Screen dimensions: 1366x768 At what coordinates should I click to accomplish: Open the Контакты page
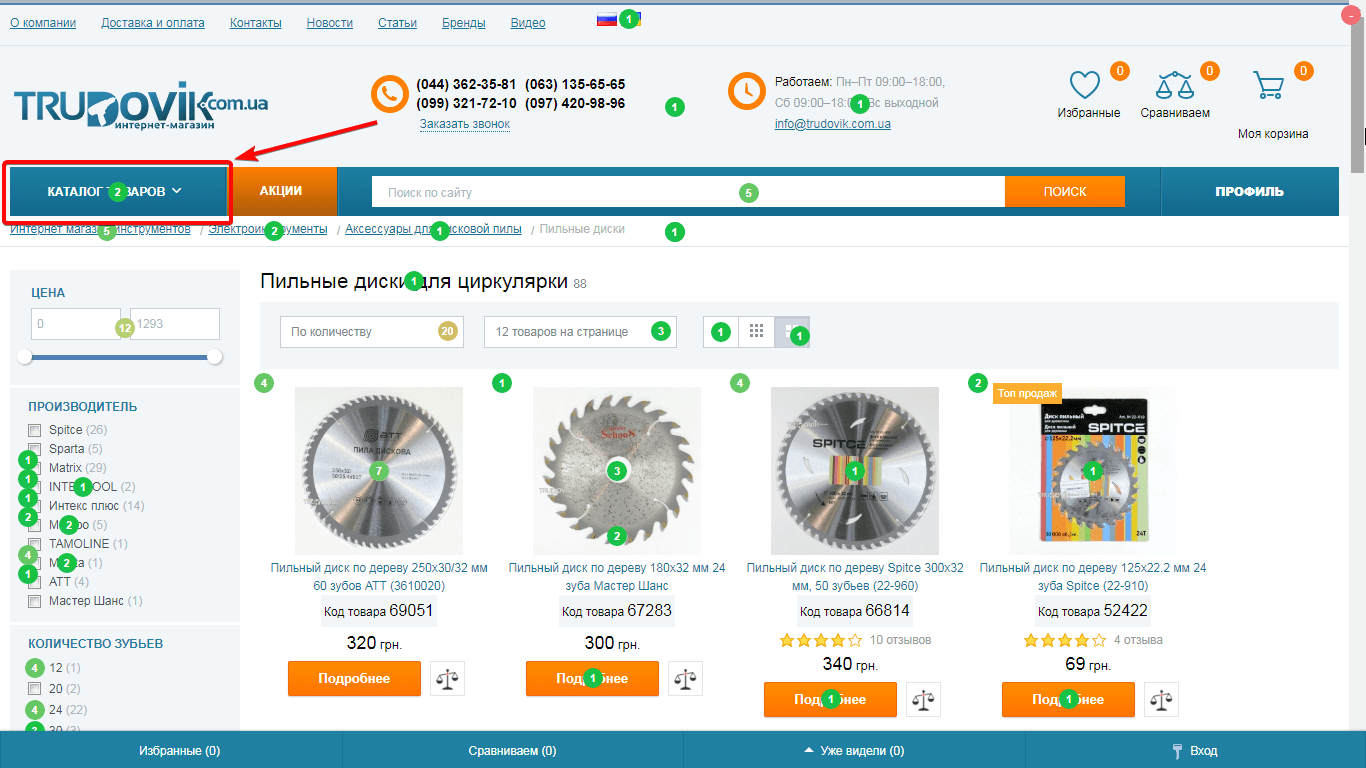click(256, 23)
